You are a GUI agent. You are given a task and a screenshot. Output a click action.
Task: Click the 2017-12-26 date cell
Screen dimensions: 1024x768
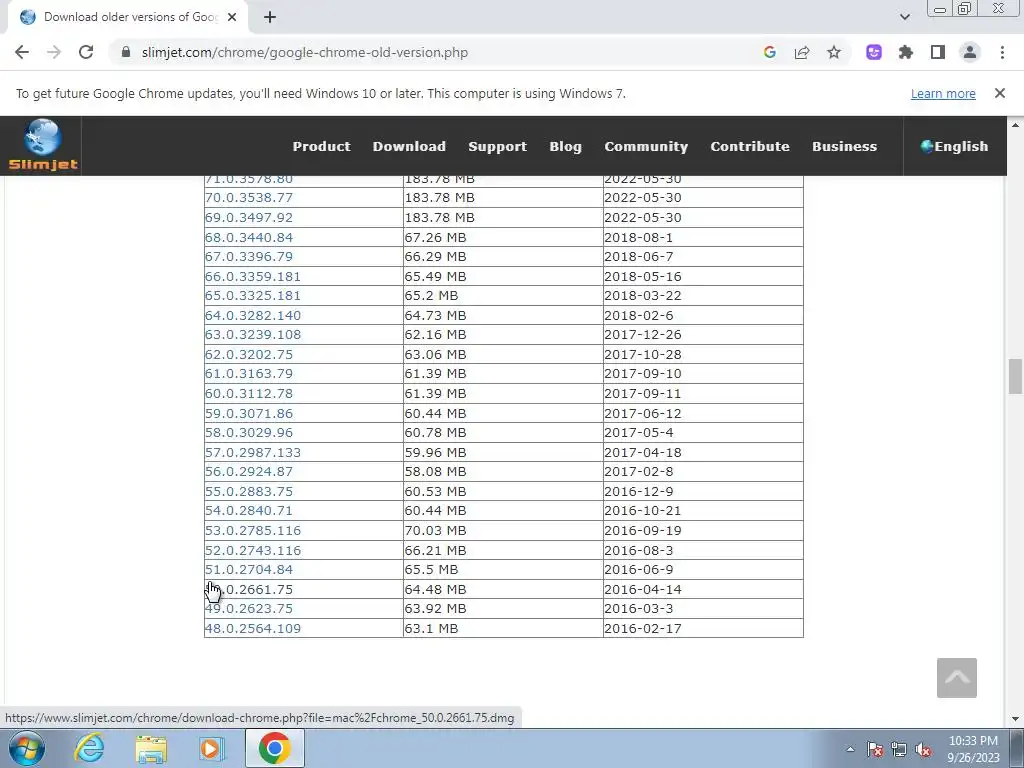(703, 334)
